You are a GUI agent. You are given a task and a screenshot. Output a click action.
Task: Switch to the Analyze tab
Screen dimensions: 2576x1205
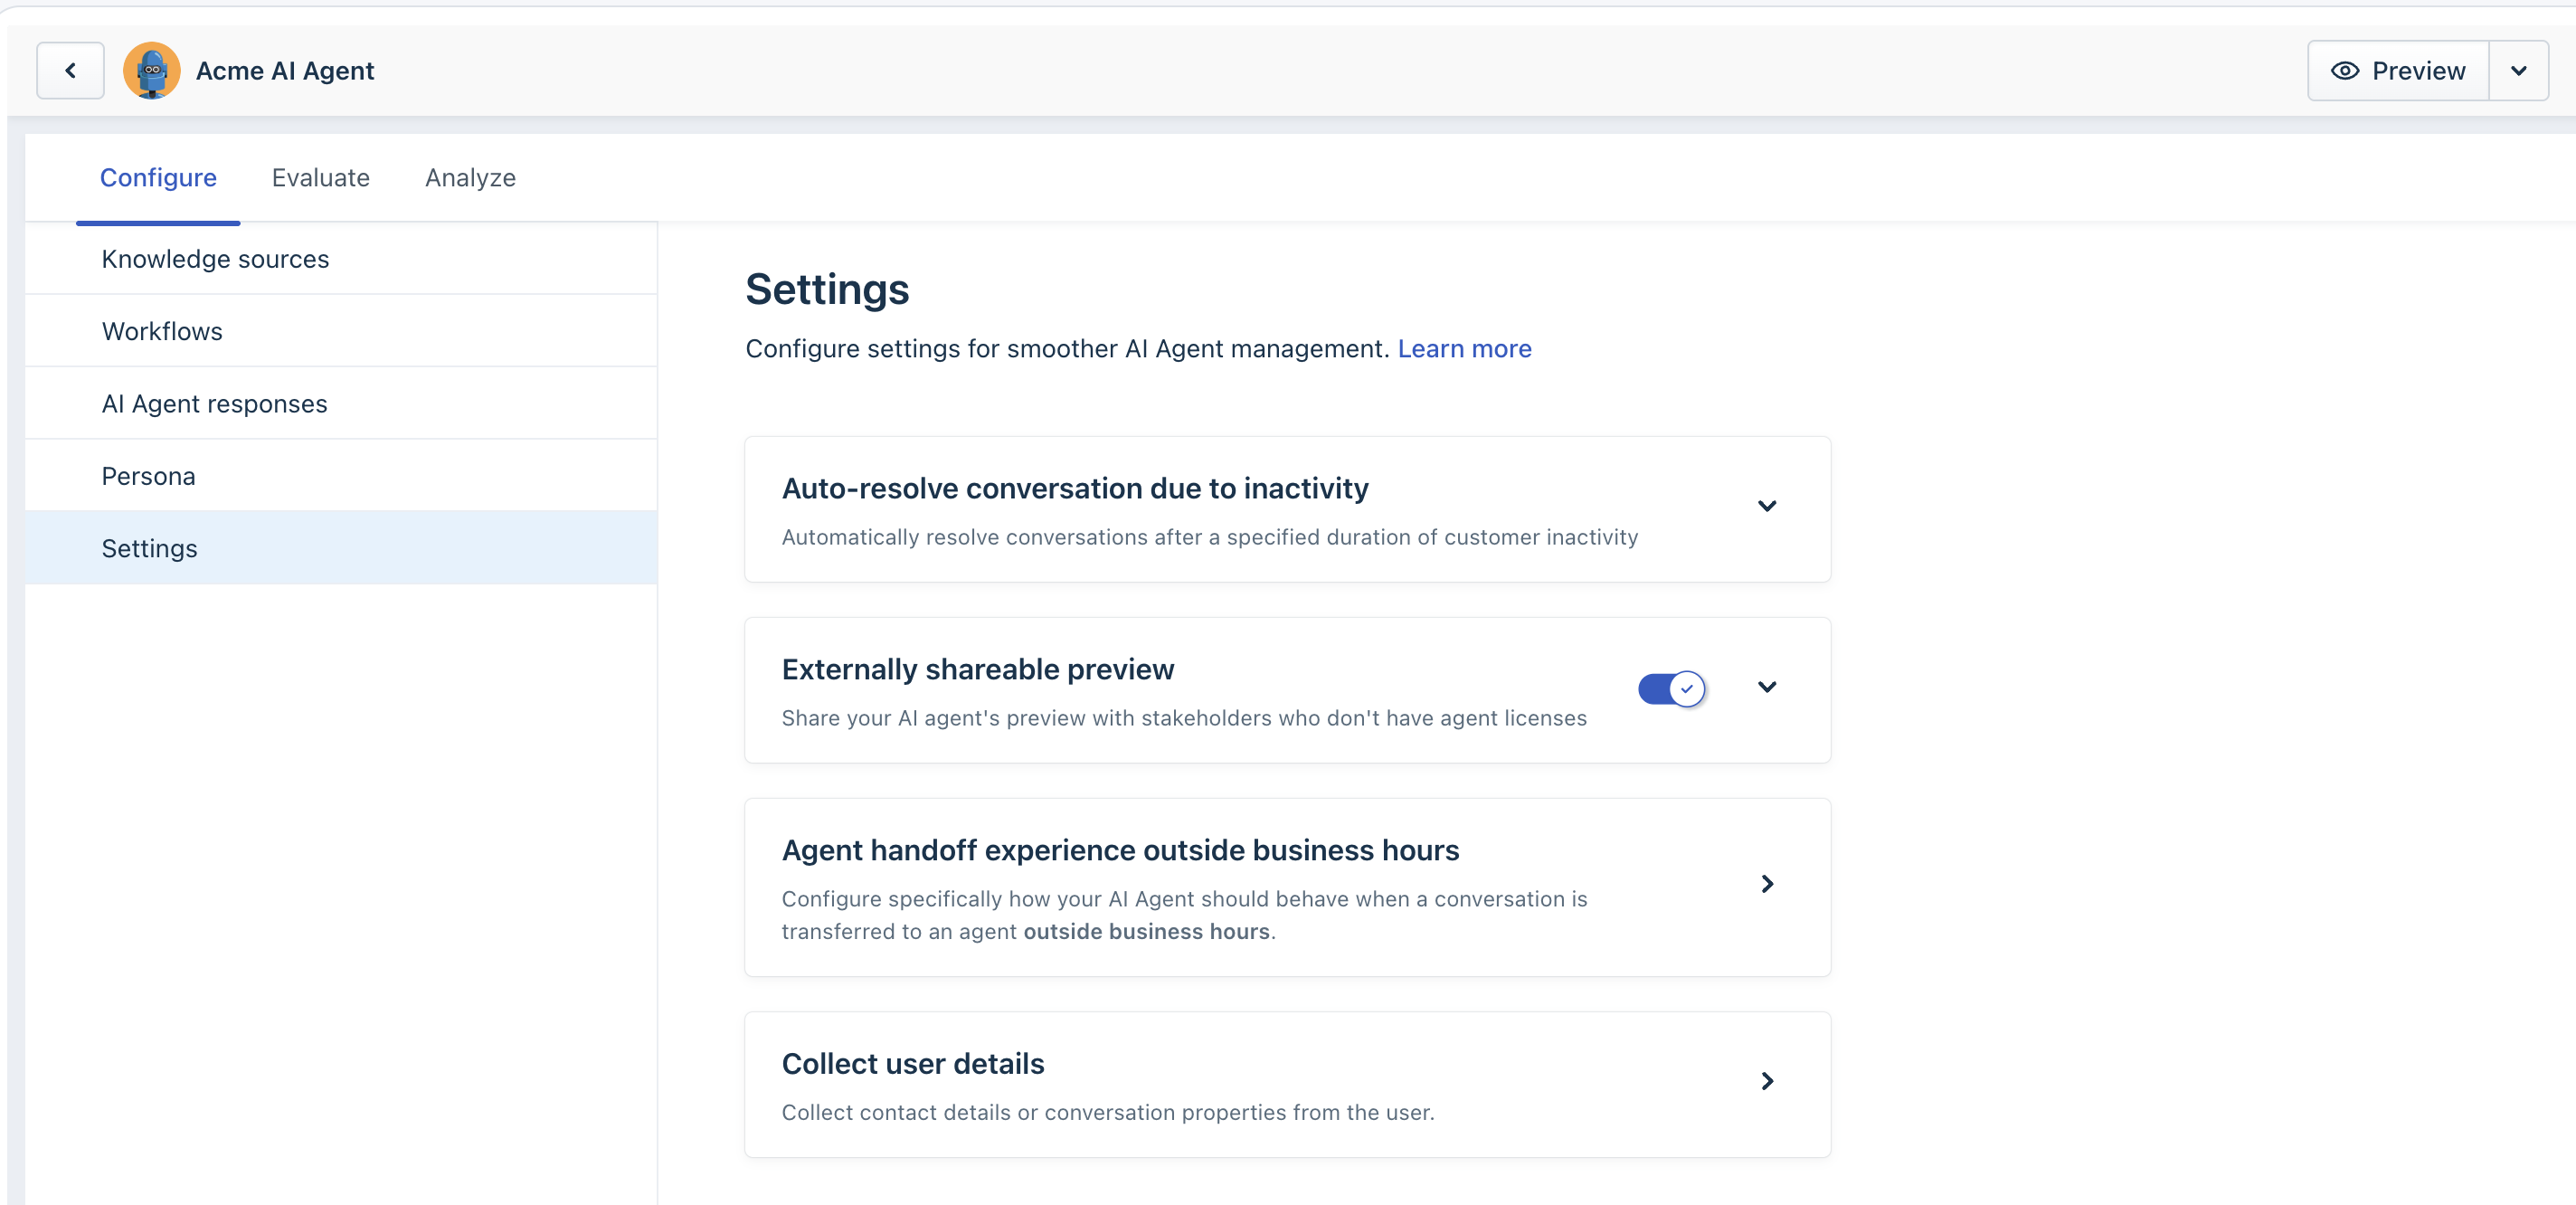470,178
